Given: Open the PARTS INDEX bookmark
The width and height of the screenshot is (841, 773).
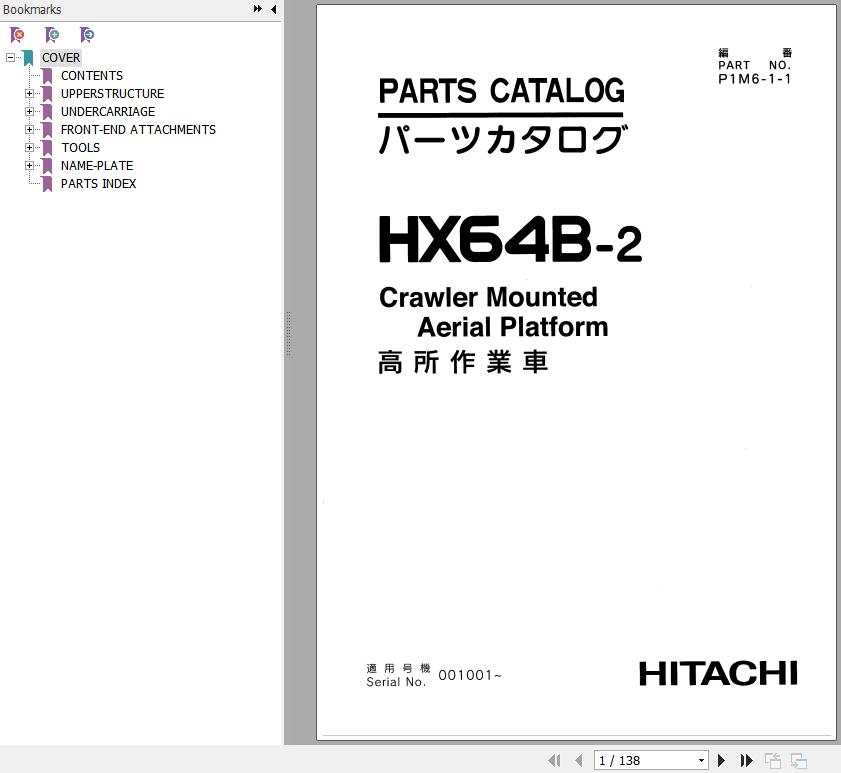Looking at the screenshot, I should (x=98, y=184).
